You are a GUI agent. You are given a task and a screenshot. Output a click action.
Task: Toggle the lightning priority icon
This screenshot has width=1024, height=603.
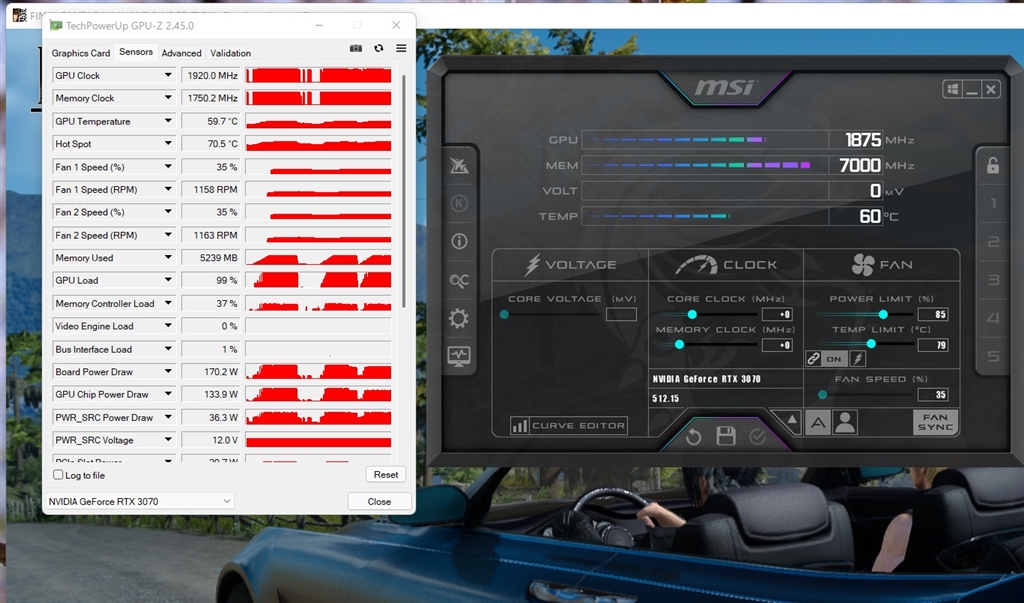[x=857, y=359]
